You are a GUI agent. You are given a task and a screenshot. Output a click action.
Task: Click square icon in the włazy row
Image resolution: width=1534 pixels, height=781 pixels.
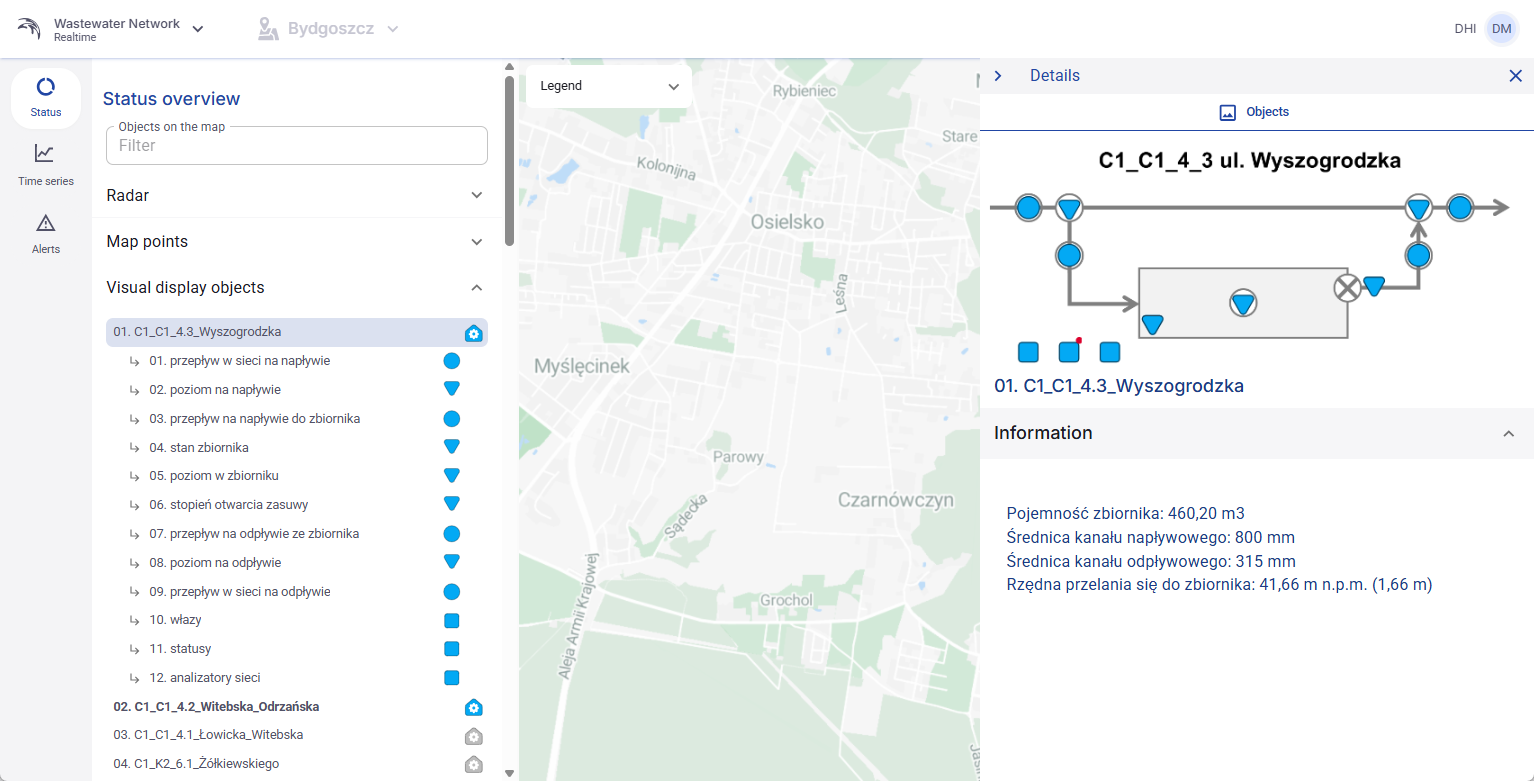click(x=451, y=620)
